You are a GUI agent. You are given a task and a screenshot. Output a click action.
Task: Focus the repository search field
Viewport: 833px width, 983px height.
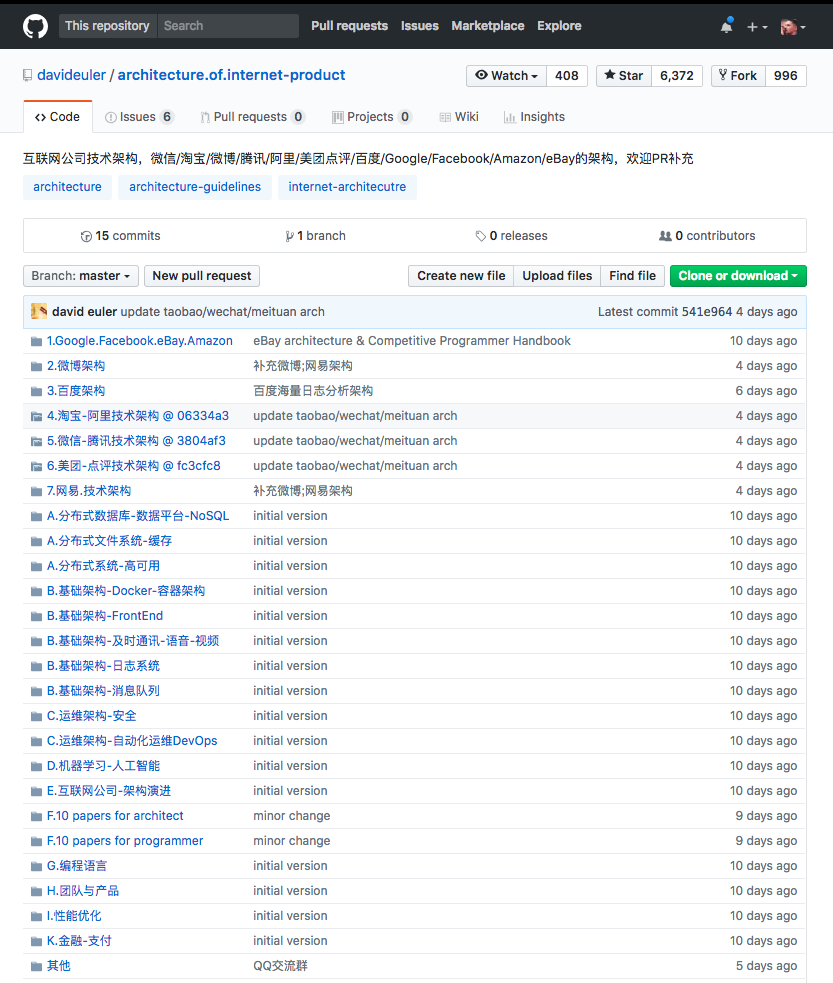coord(228,26)
